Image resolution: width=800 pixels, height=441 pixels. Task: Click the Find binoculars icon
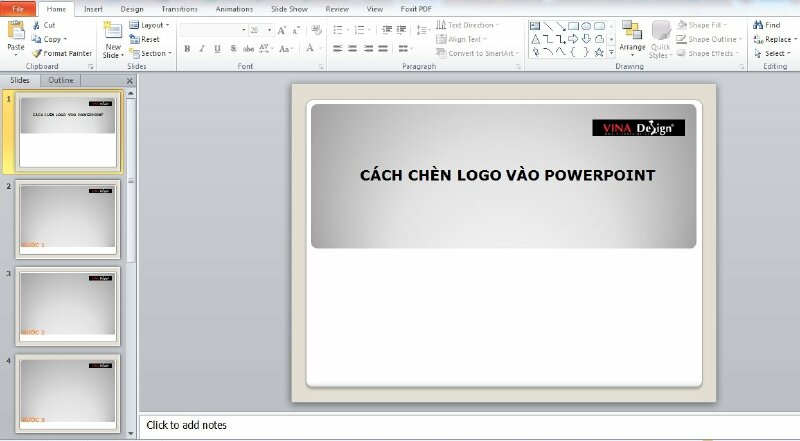click(758, 24)
